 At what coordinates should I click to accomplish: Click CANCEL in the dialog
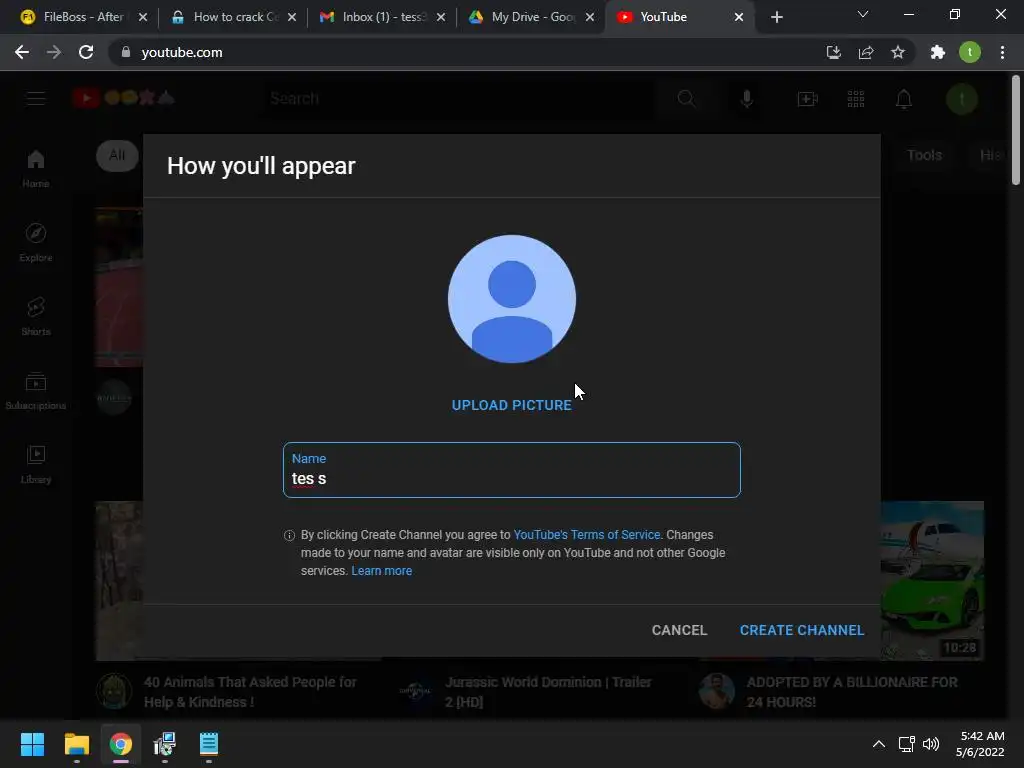pyautogui.click(x=679, y=630)
